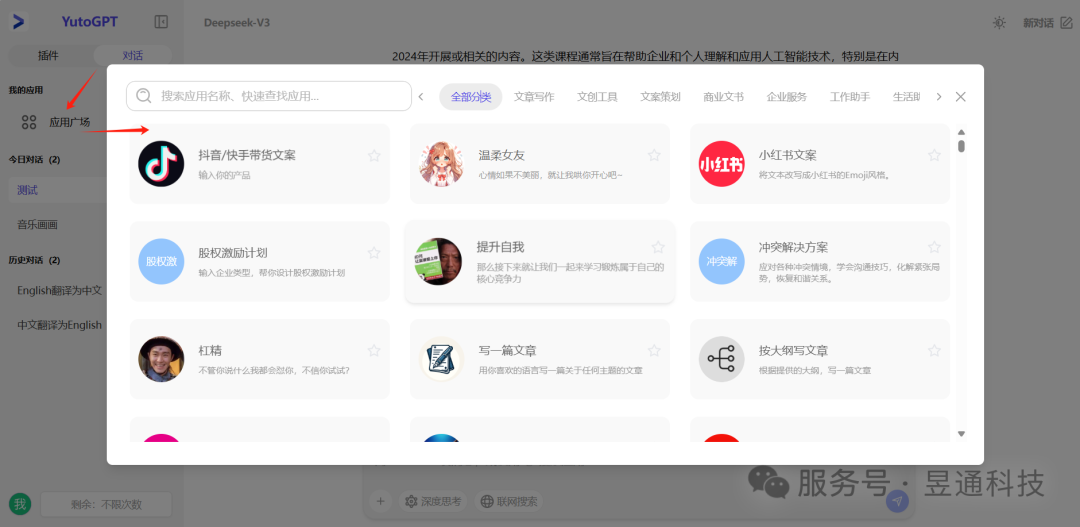
Task: Select the 工作助手 category tab
Action: (850, 96)
